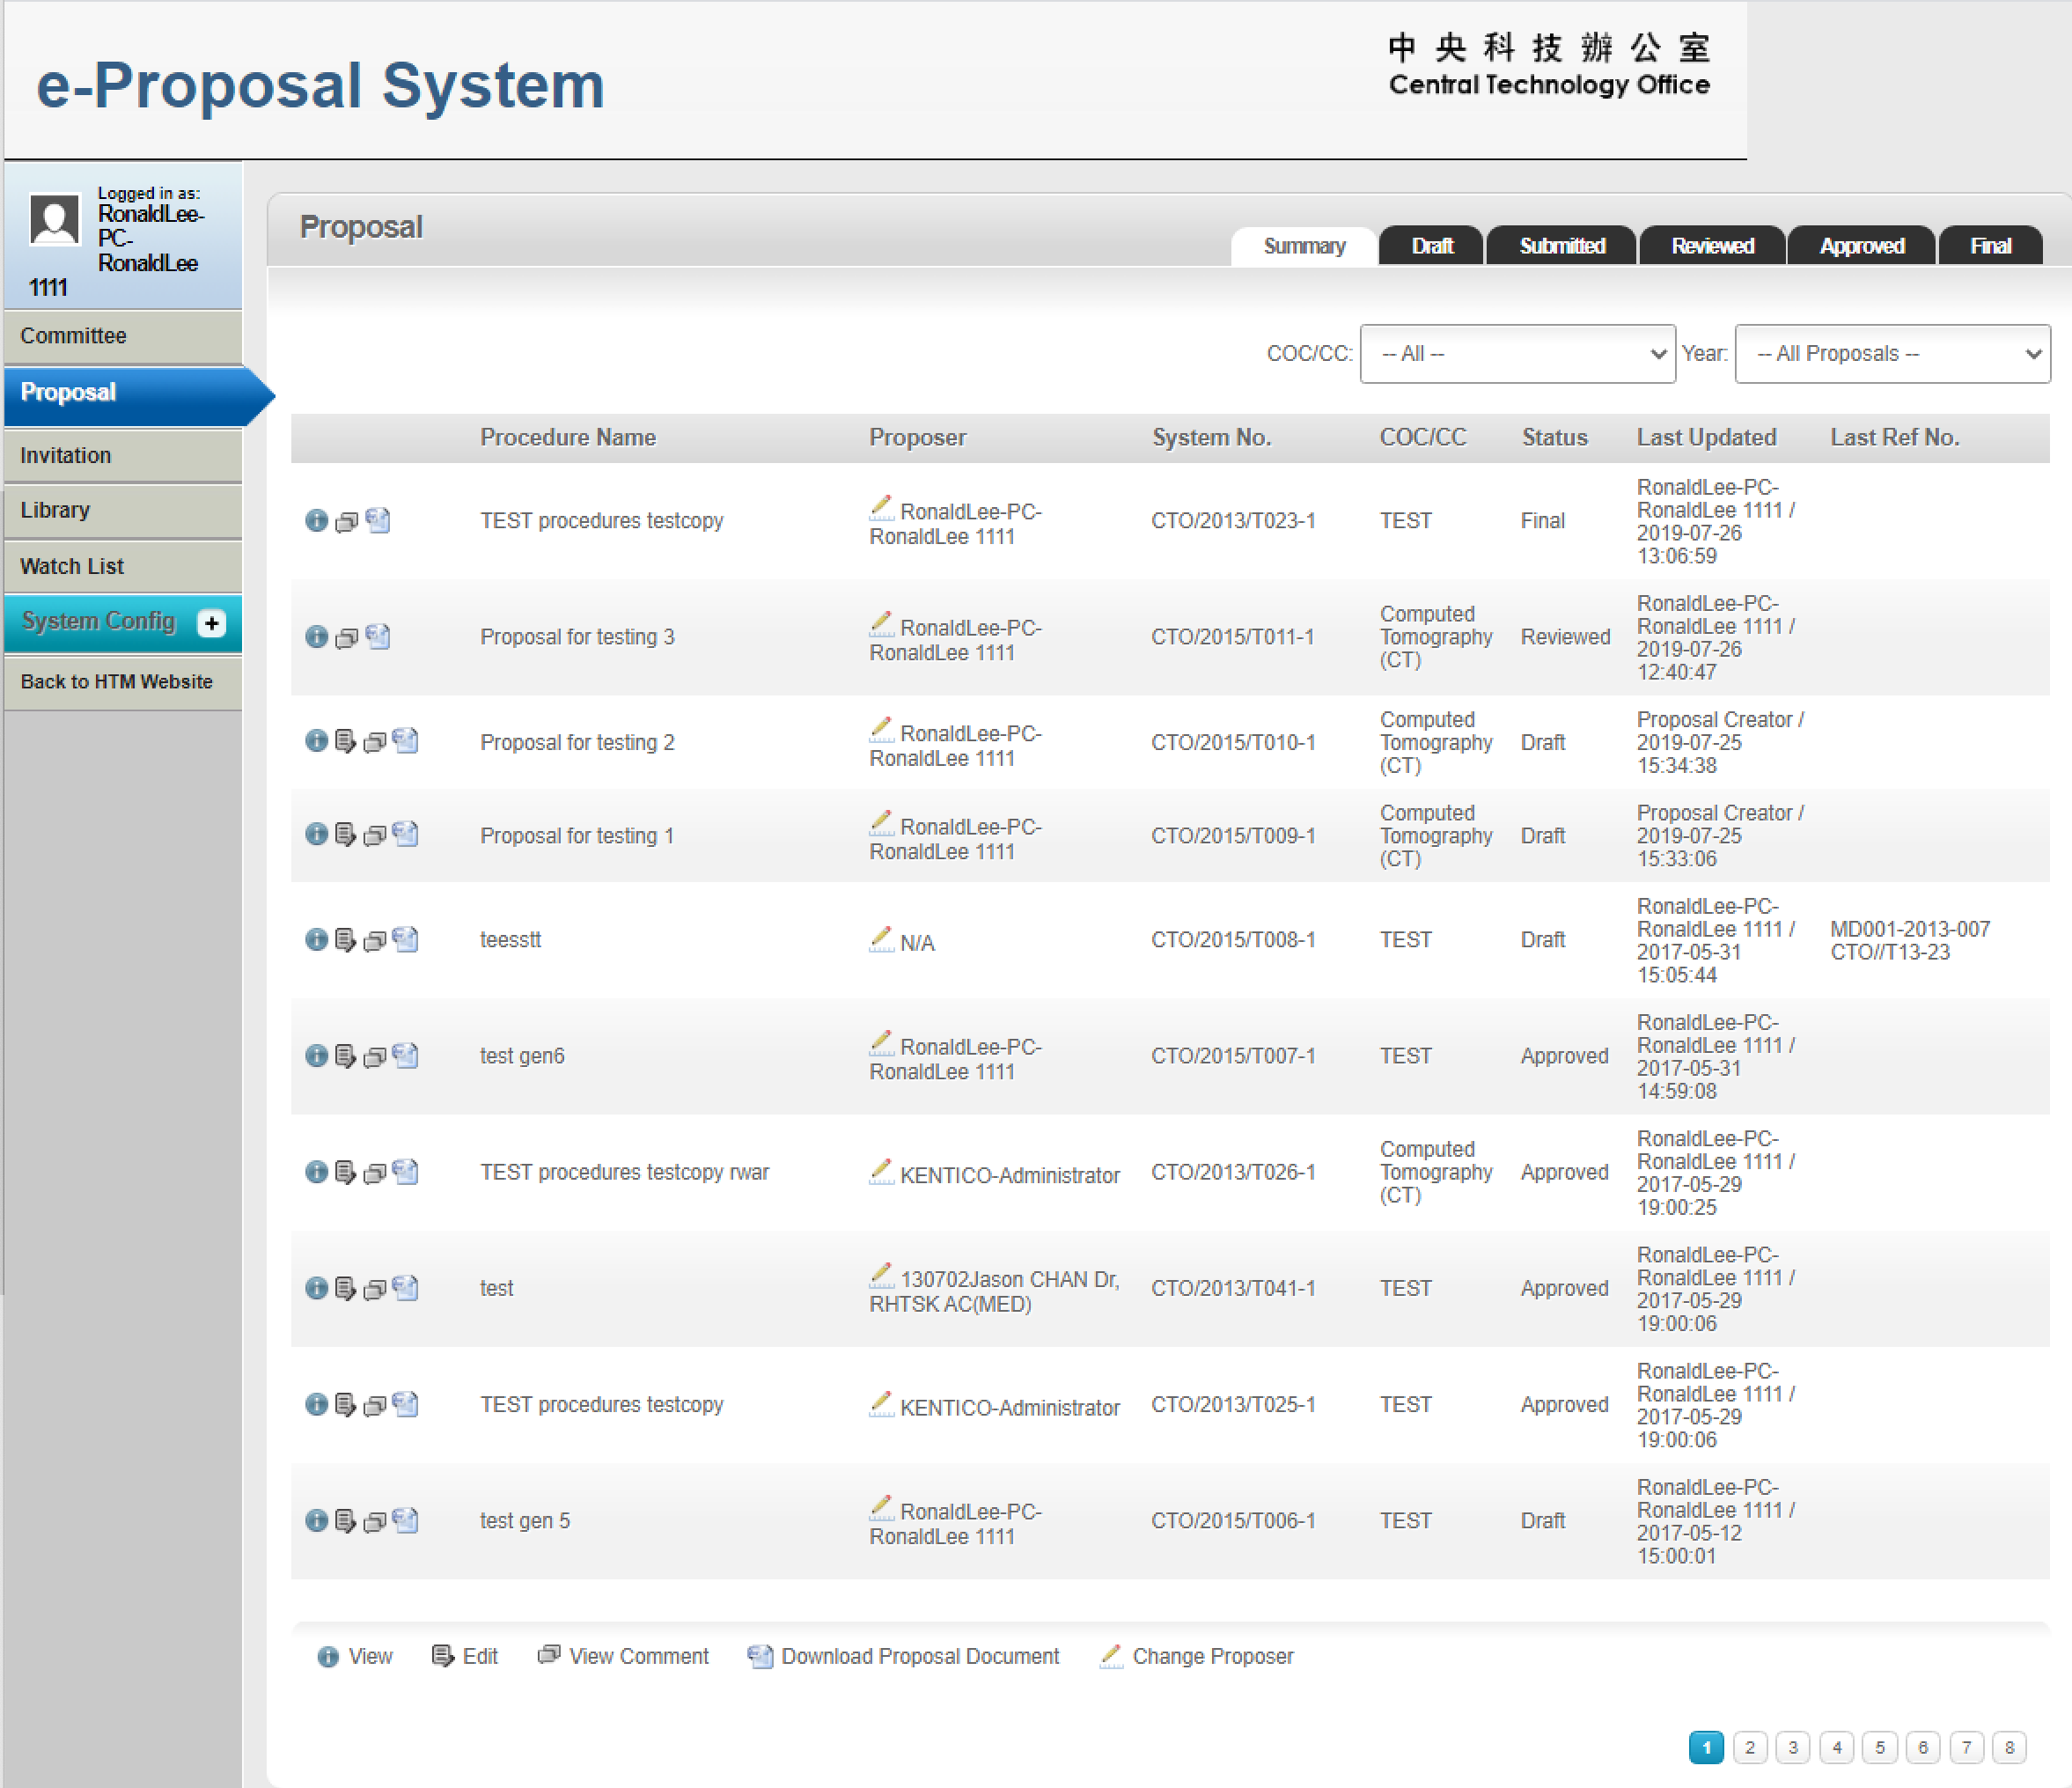Open the view info icon for TEST procedures testcopy Final row
This screenshot has width=2072, height=1788.
tap(316, 520)
